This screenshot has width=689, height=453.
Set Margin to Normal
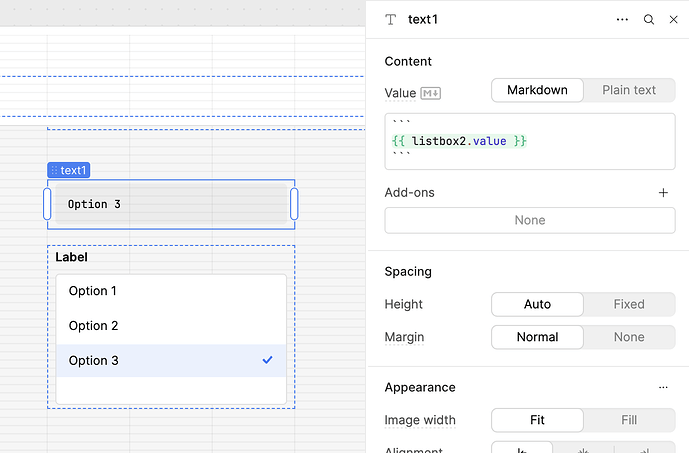pyautogui.click(x=537, y=337)
